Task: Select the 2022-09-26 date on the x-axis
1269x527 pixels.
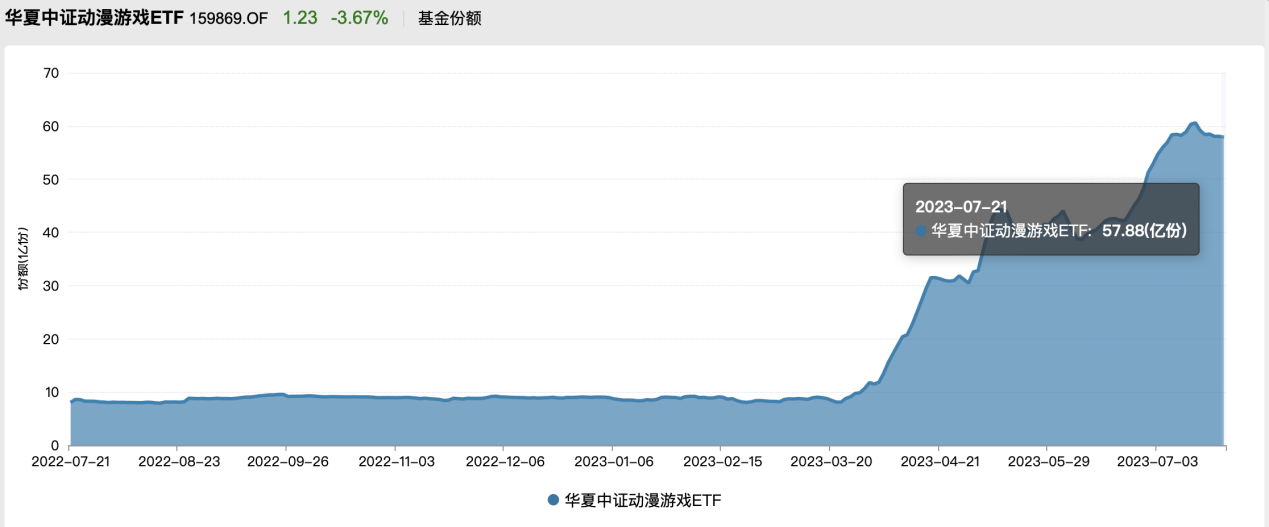Action: (x=286, y=463)
